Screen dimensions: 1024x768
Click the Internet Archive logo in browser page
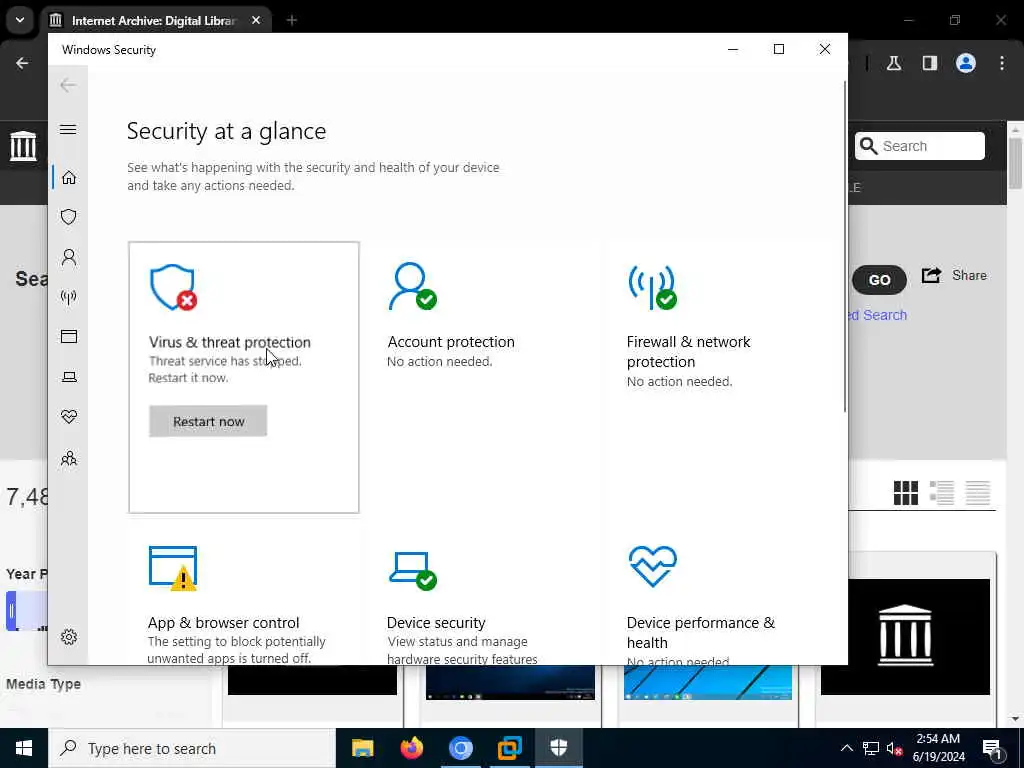tap(23, 146)
